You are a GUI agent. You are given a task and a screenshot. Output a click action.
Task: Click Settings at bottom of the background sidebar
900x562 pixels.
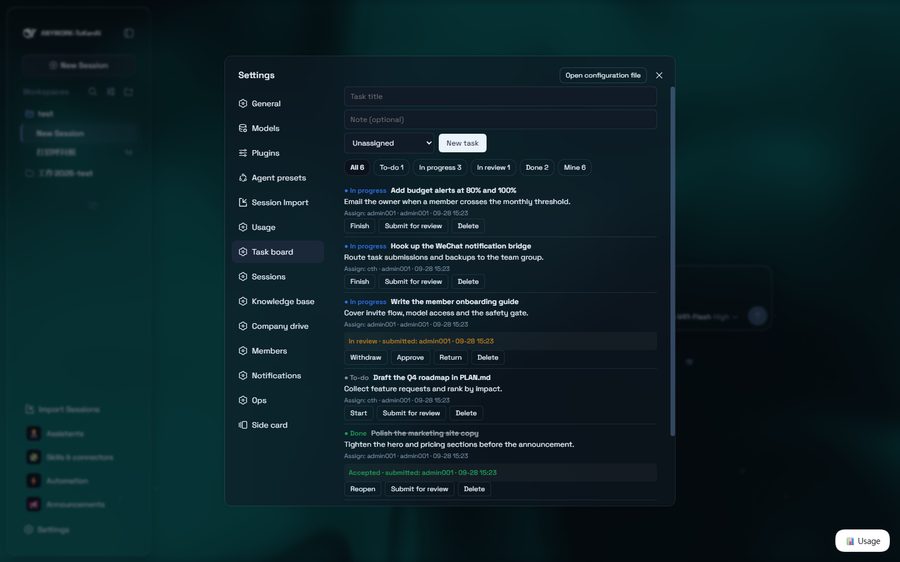46,529
